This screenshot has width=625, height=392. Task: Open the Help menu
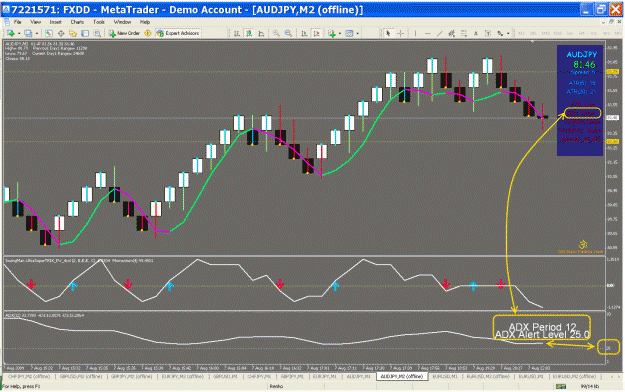(145, 22)
